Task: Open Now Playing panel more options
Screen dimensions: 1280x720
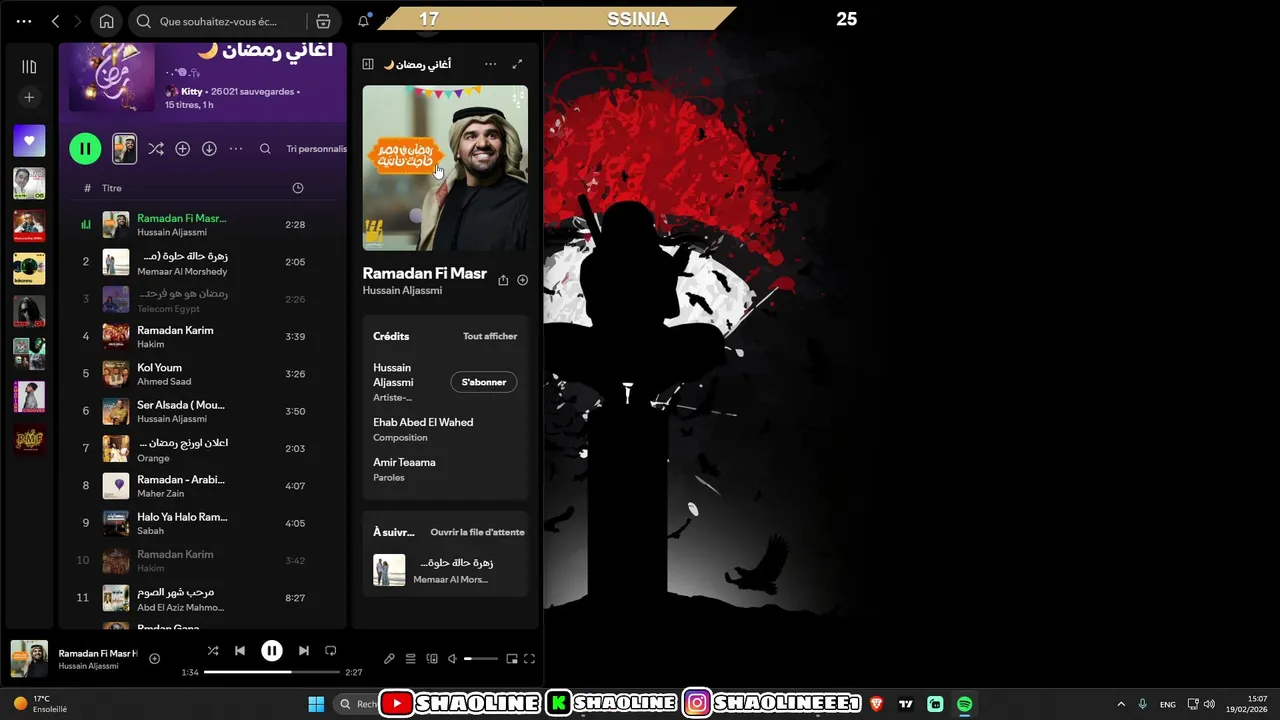Action: (490, 64)
